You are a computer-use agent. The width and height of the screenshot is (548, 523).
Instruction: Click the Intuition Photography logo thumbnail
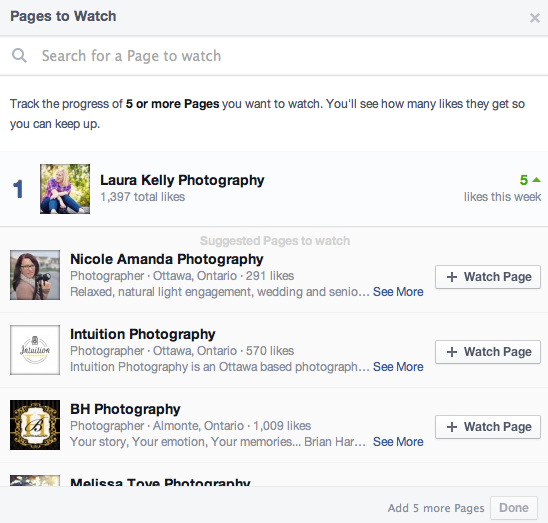coord(35,350)
